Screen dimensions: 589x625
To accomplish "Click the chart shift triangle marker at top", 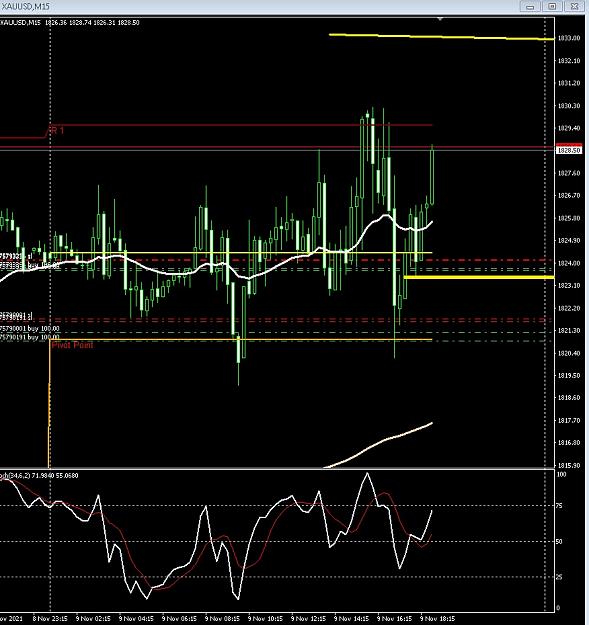I will click(x=440, y=19).
